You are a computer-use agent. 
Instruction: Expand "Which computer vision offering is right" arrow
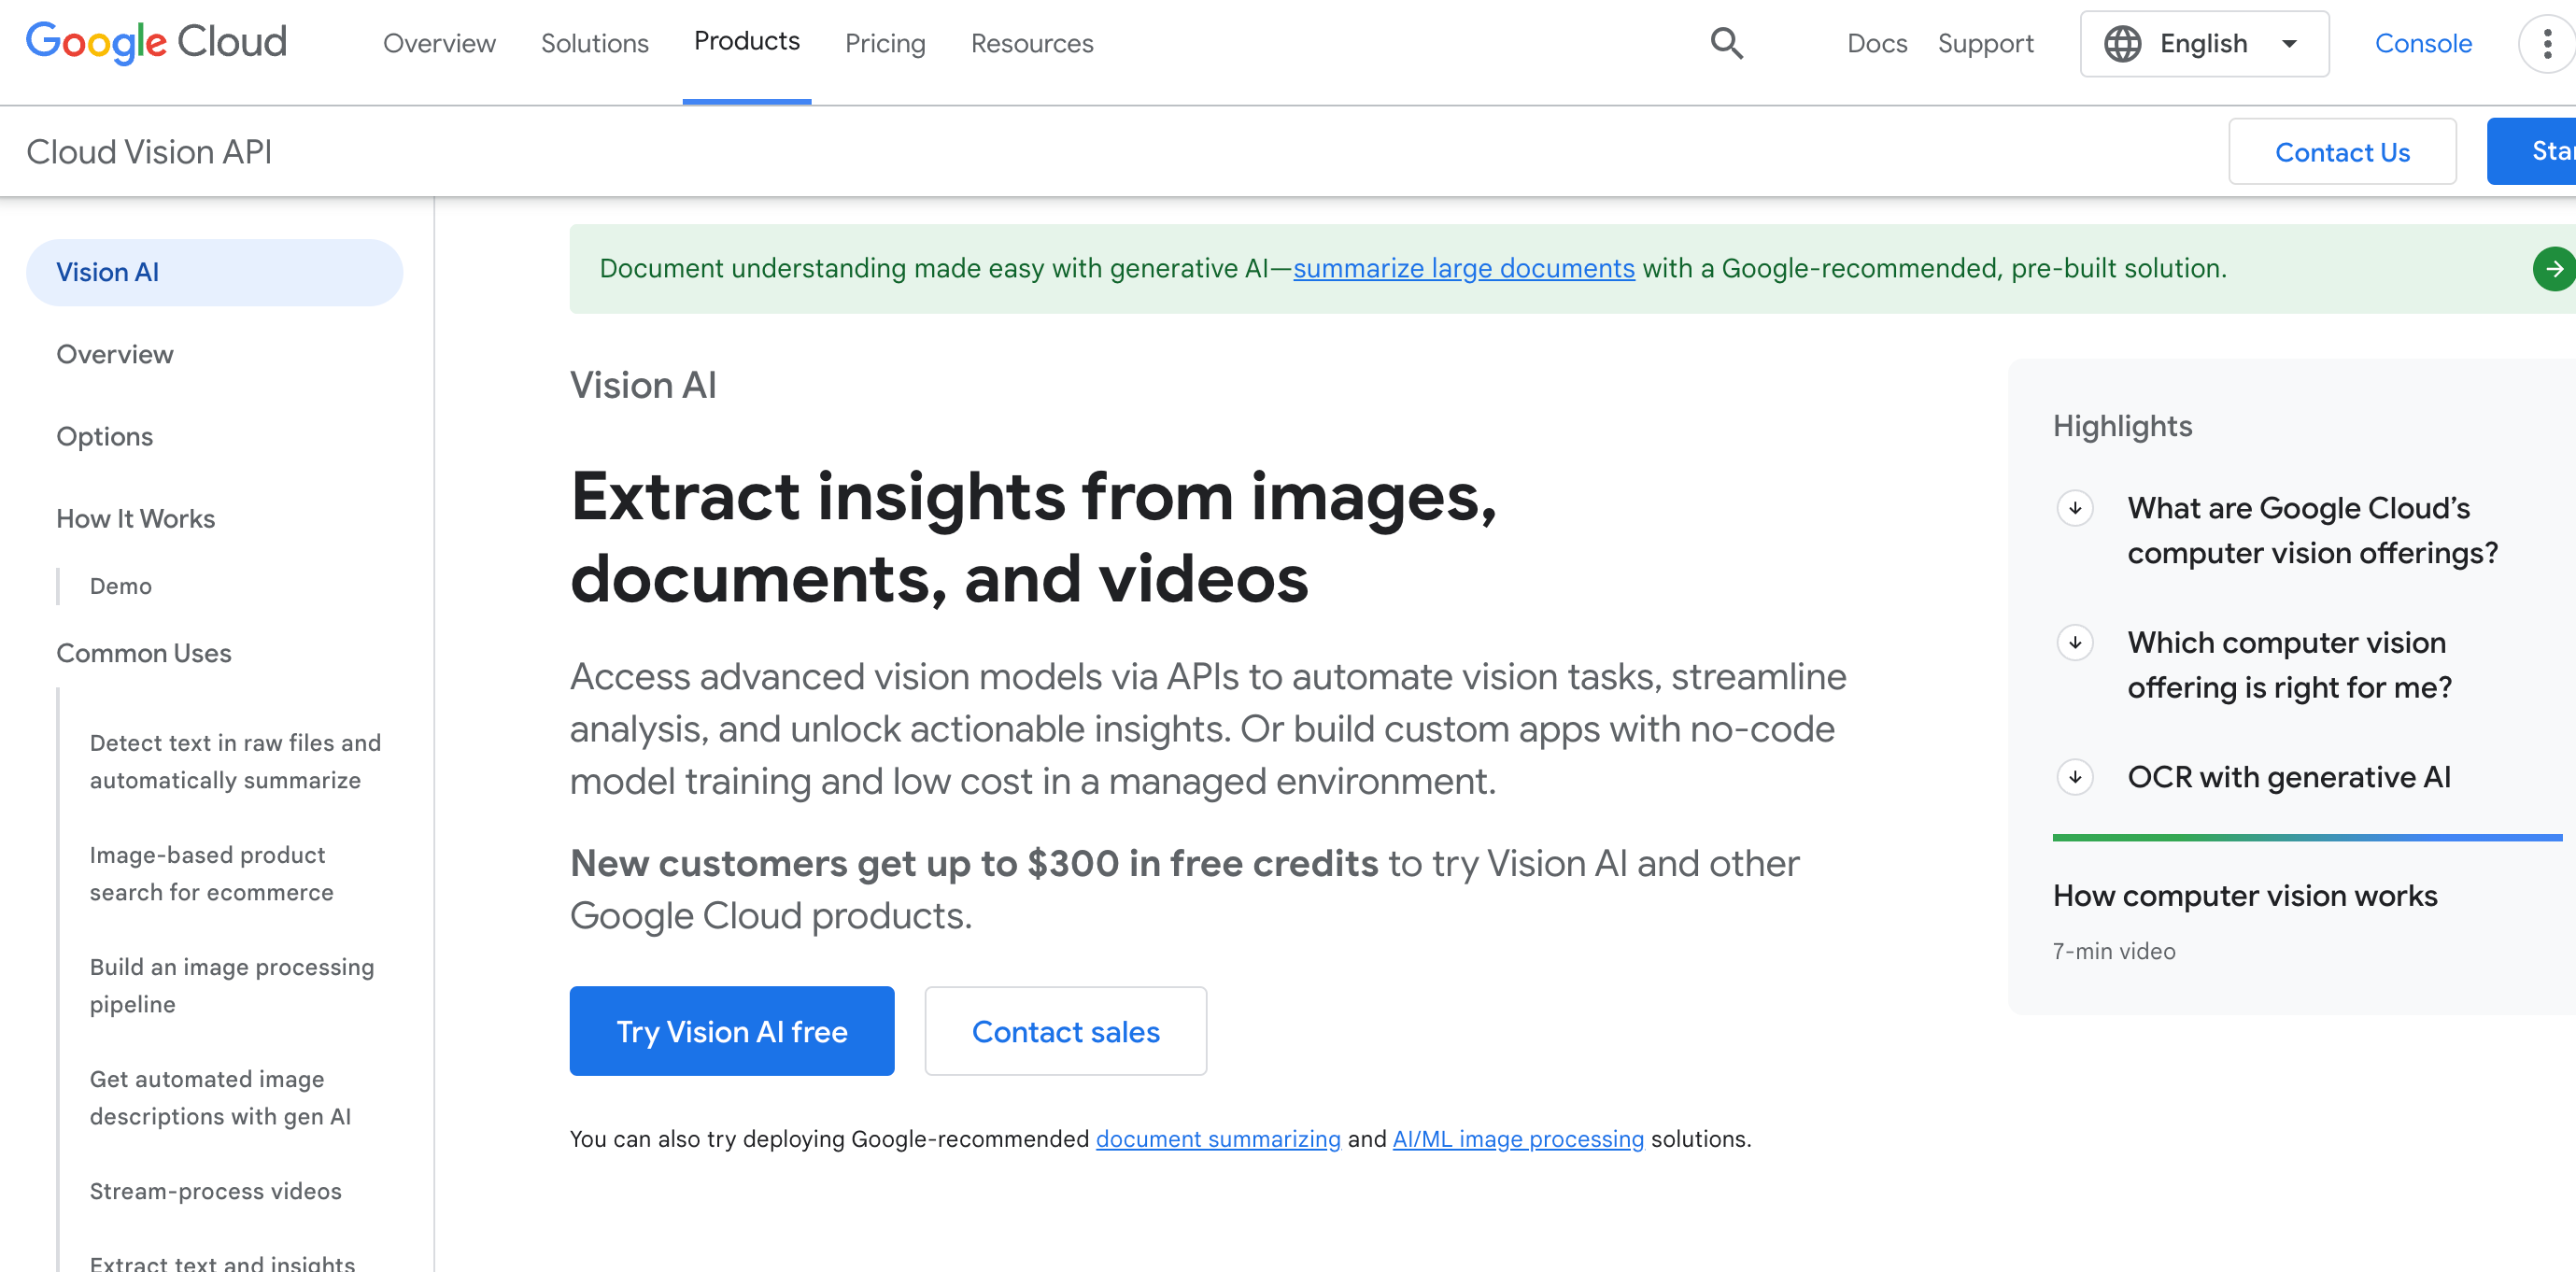pos(2075,642)
